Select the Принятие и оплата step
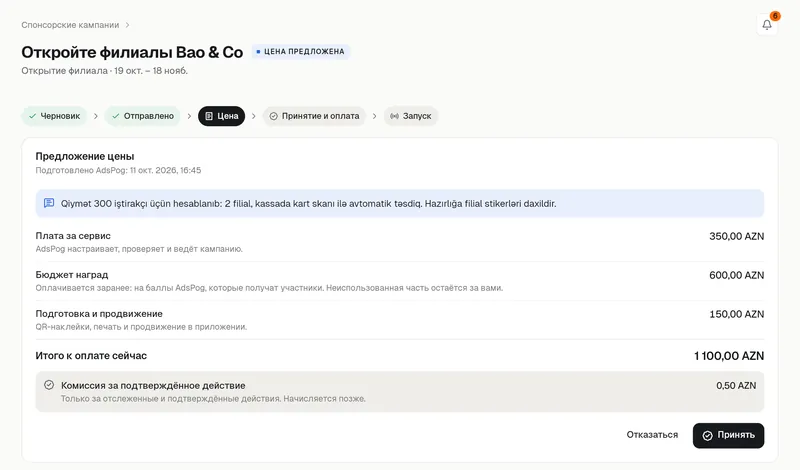The width and height of the screenshot is (800, 470). (x=314, y=116)
